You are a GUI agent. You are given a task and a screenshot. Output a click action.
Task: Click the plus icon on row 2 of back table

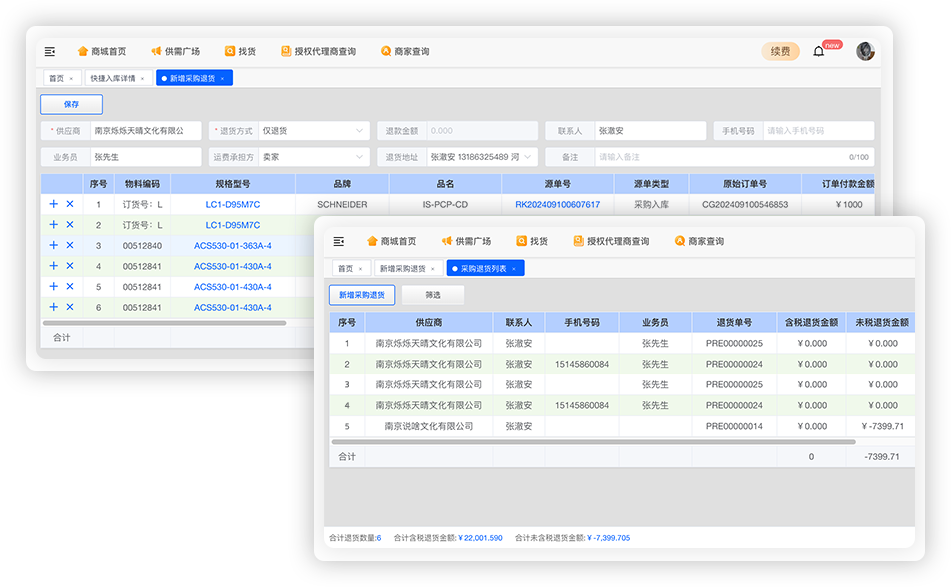coord(53,224)
